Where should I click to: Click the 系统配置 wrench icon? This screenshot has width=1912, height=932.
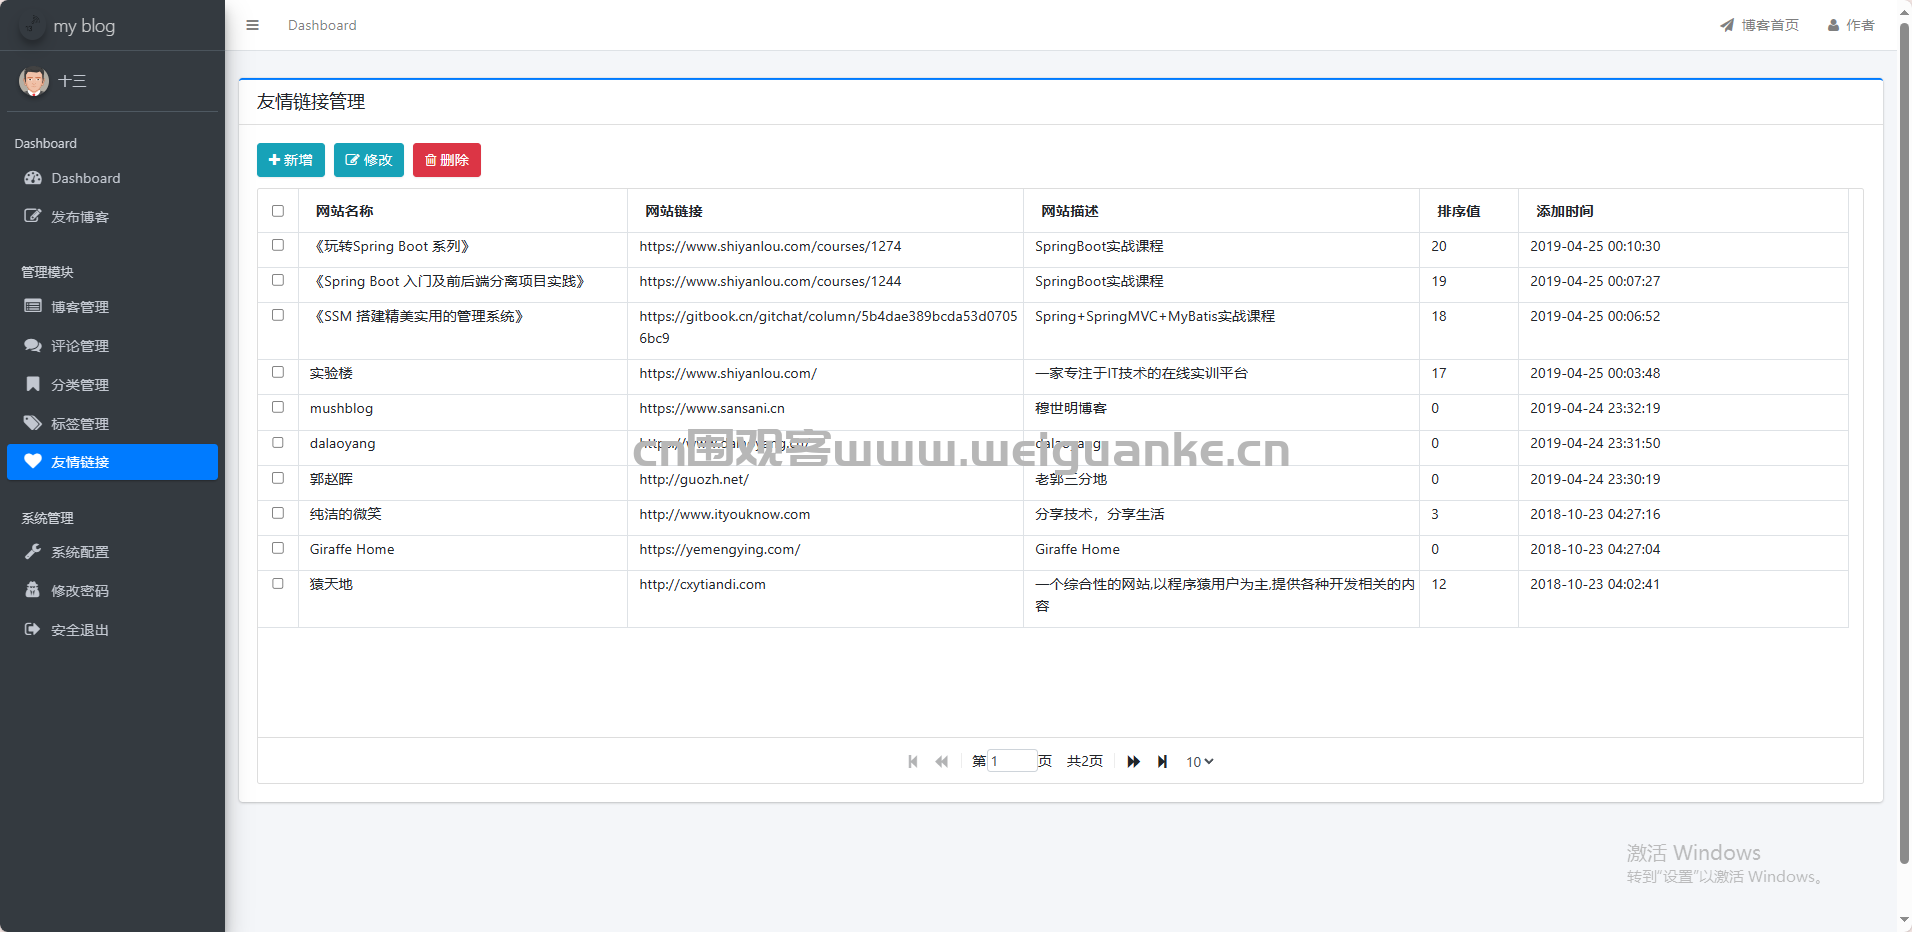[33, 551]
